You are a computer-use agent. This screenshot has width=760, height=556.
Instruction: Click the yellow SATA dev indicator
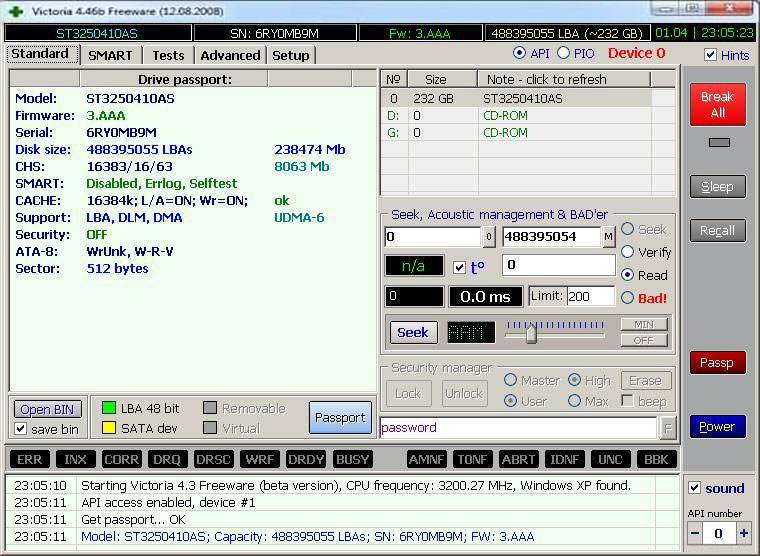[x=109, y=428]
